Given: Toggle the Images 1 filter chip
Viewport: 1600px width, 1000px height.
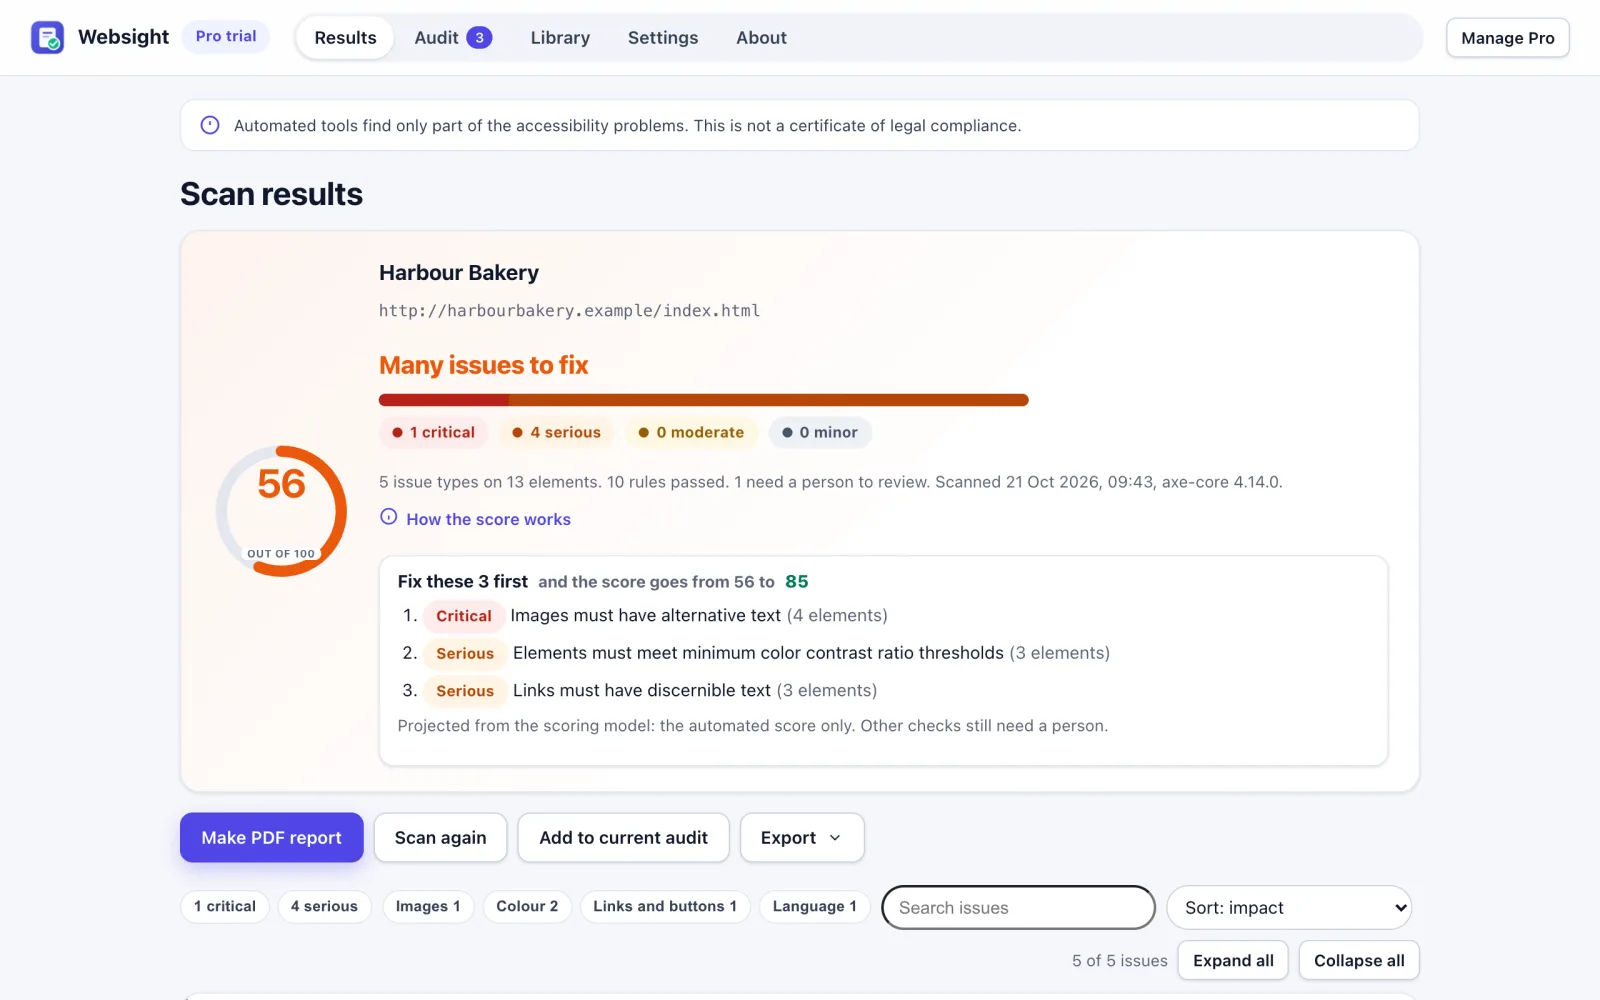Looking at the screenshot, I should [x=428, y=906].
